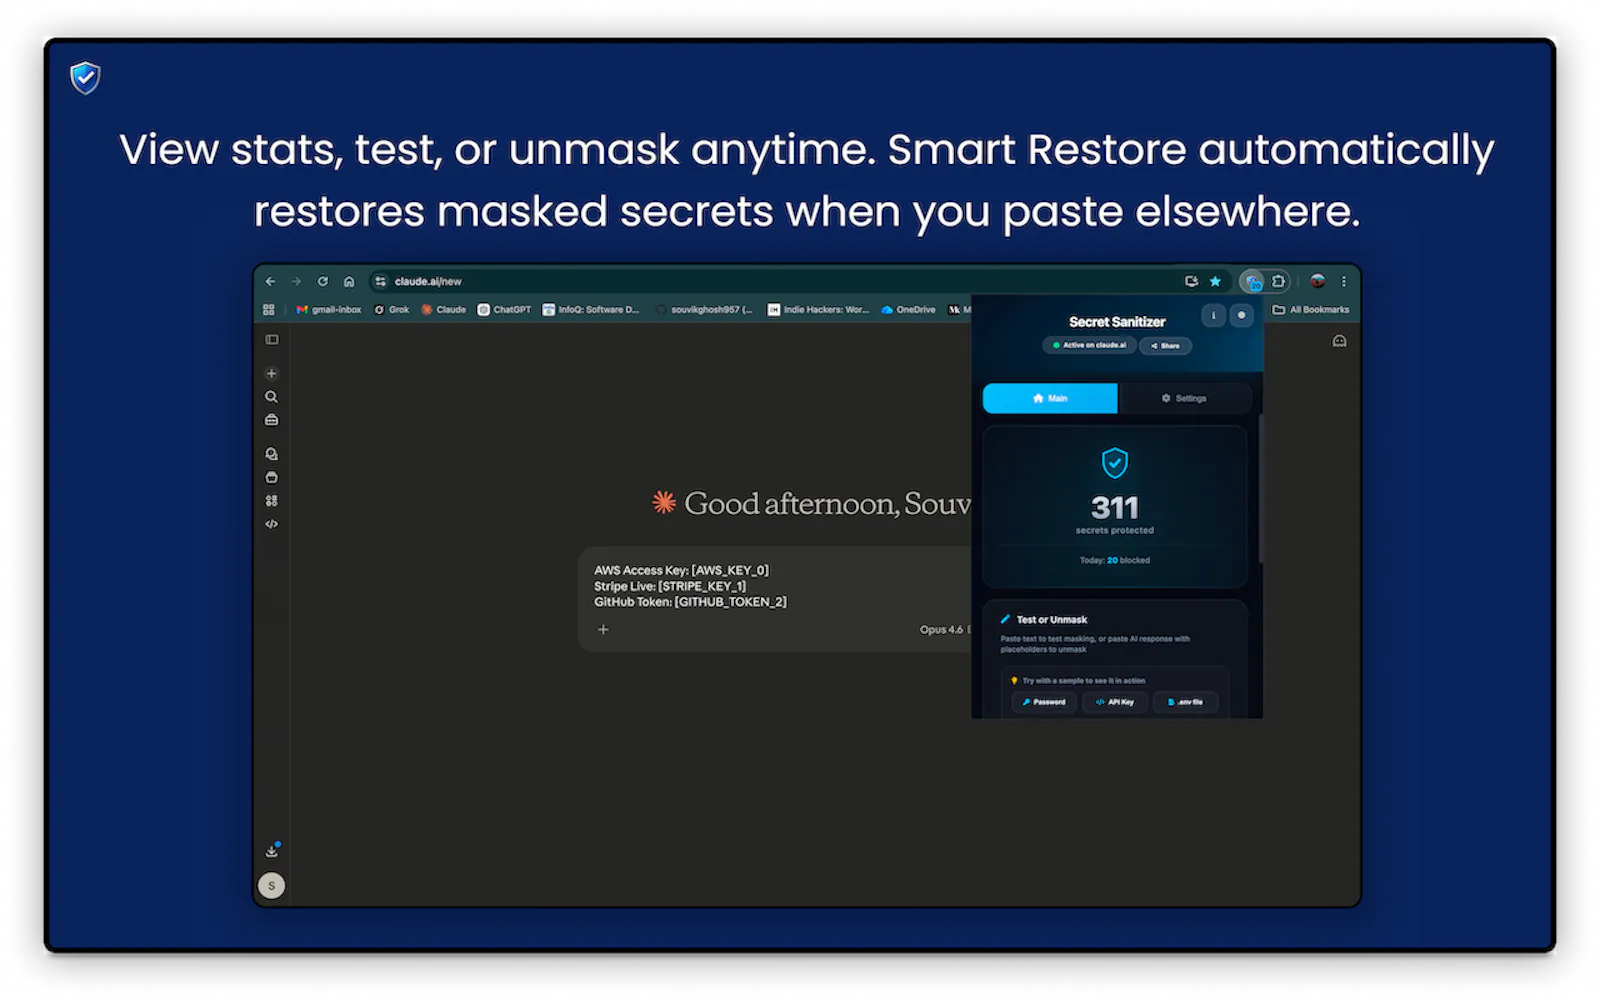The height and width of the screenshot is (1000, 1600).
Task: Open the Opus 4.6 model selector
Action: tap(944, 630)
